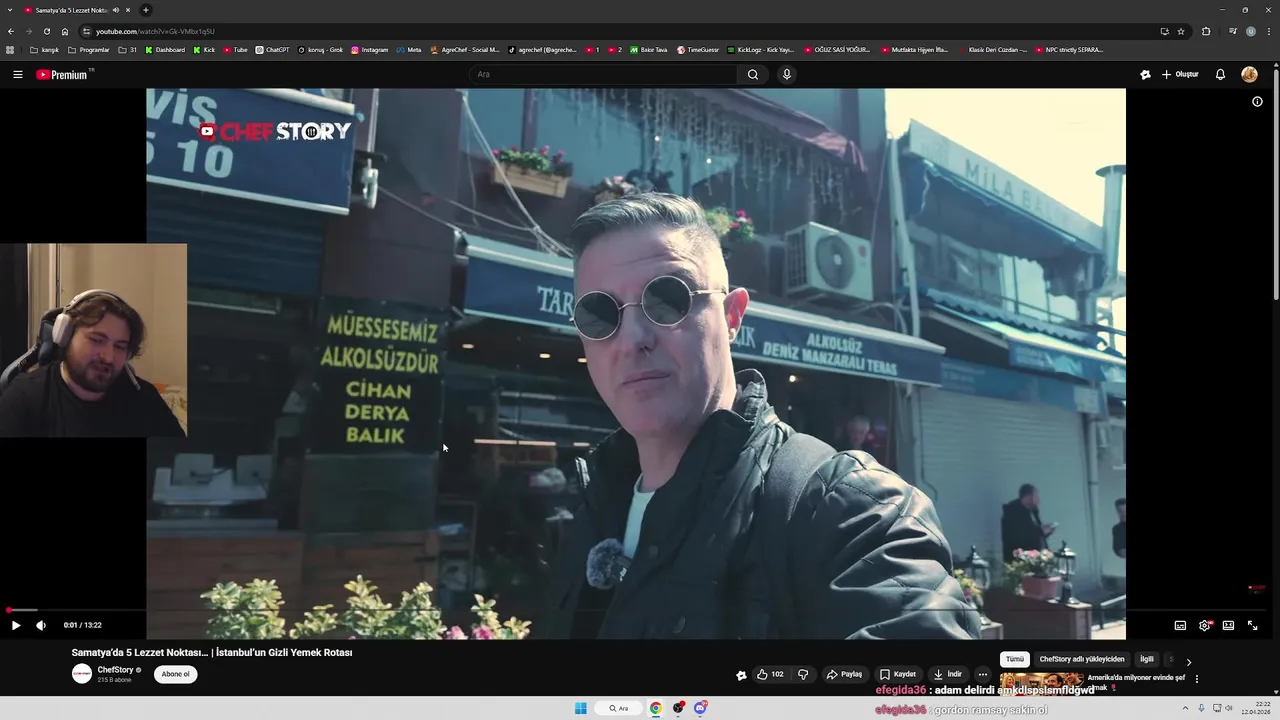Select the İlgili filter chip
1280x720 pixels.
[1147, 659]
